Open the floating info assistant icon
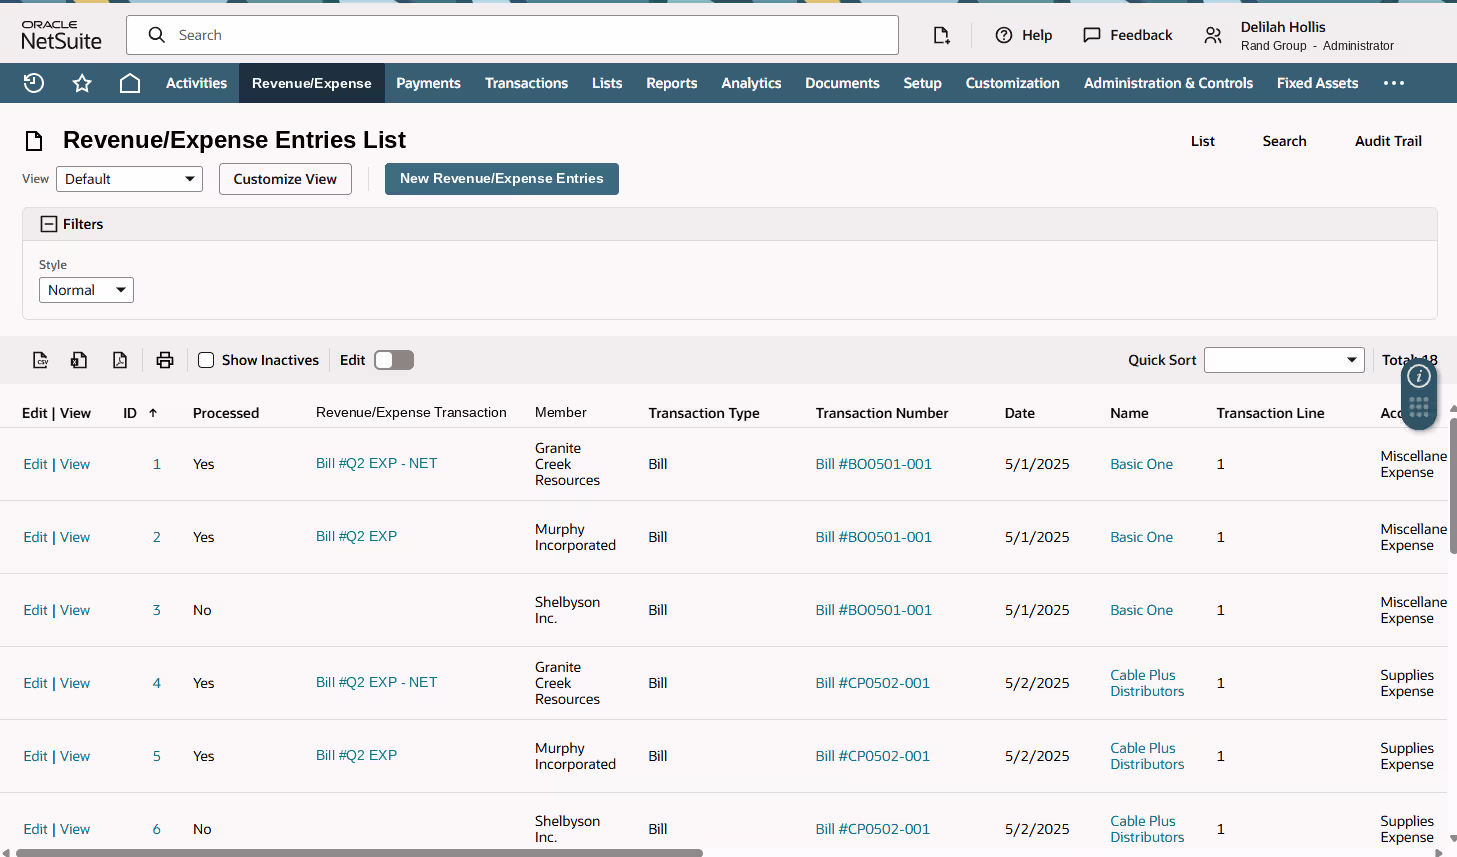 pos(1419,376)
